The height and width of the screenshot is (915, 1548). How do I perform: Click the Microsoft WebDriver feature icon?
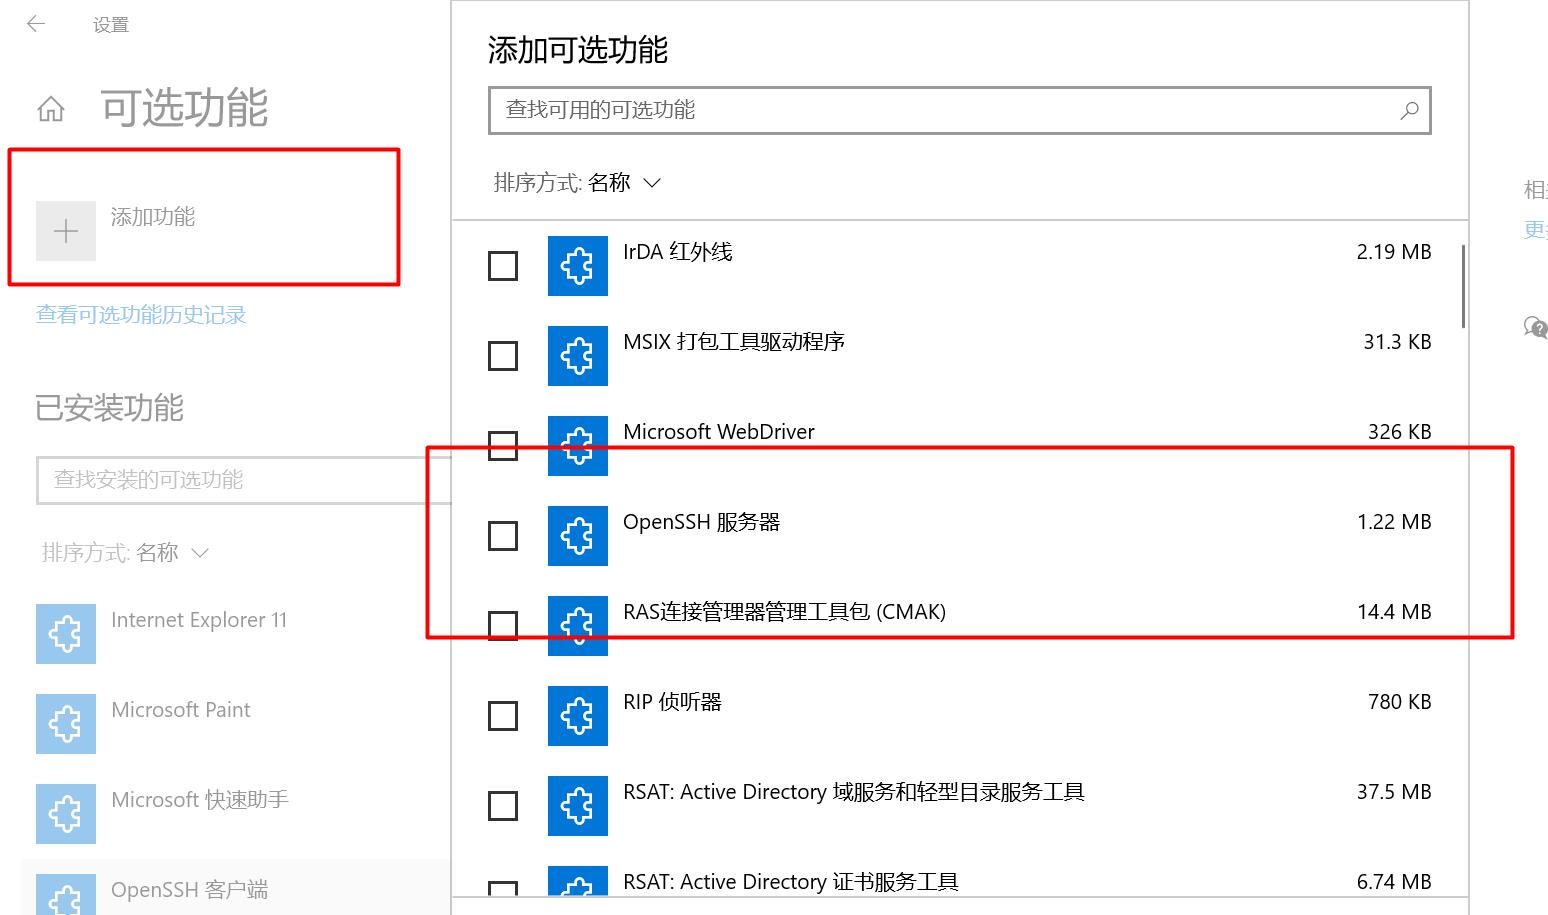point(578,445)
